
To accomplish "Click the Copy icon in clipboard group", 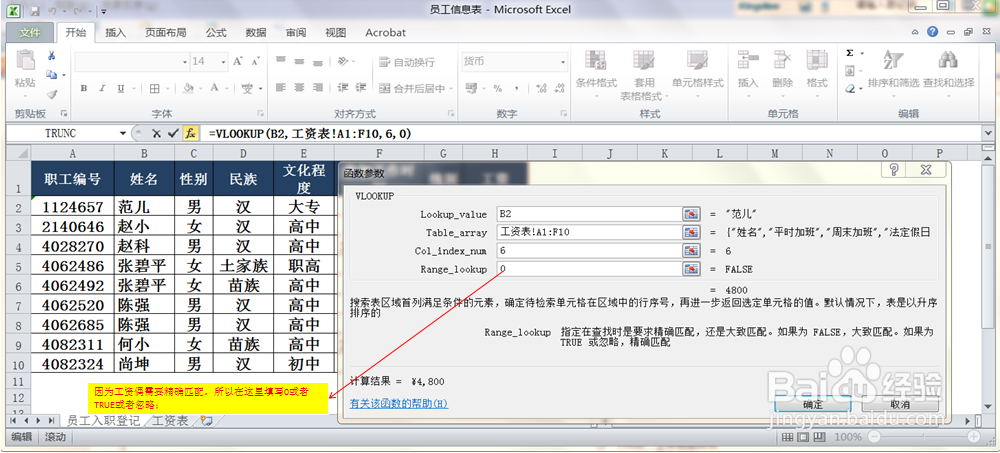I will click(x=52, y=75).
